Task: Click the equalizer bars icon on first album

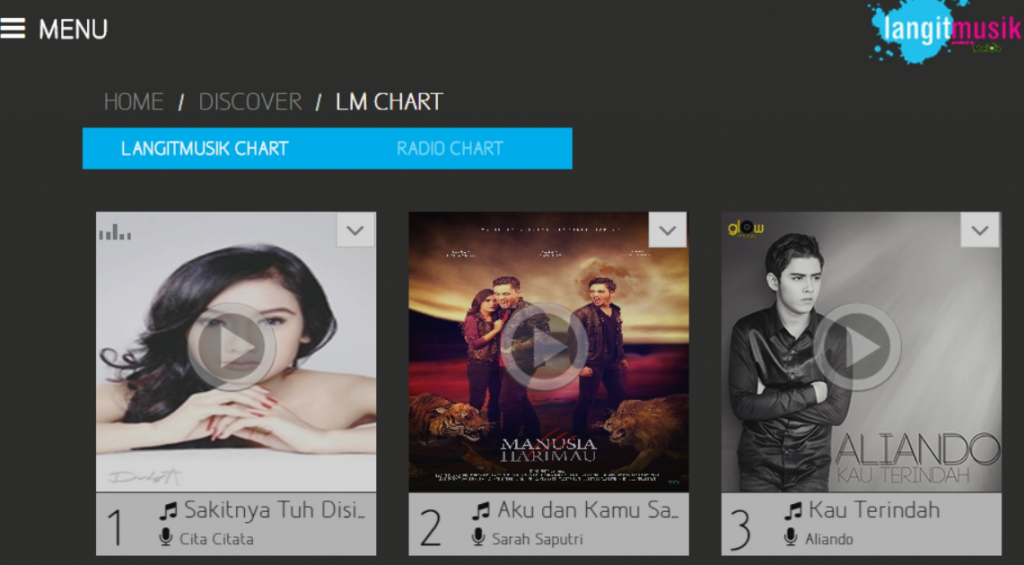Action: coord(115,232)
